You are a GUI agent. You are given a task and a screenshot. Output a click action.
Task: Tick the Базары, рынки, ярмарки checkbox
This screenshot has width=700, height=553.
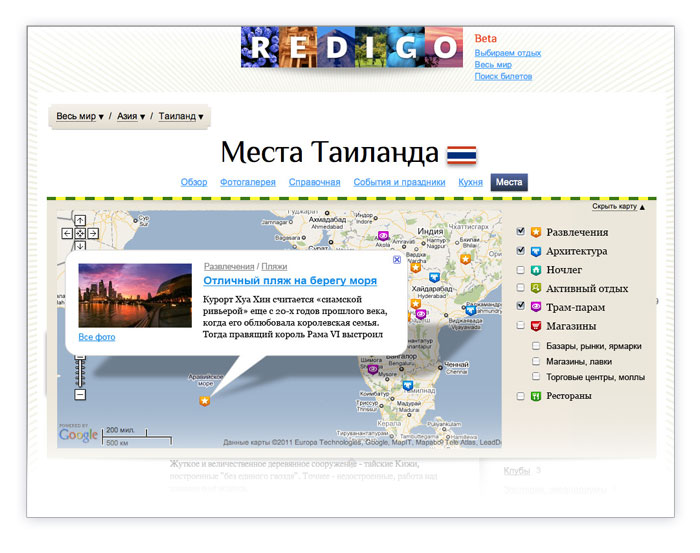coord(536,346)
